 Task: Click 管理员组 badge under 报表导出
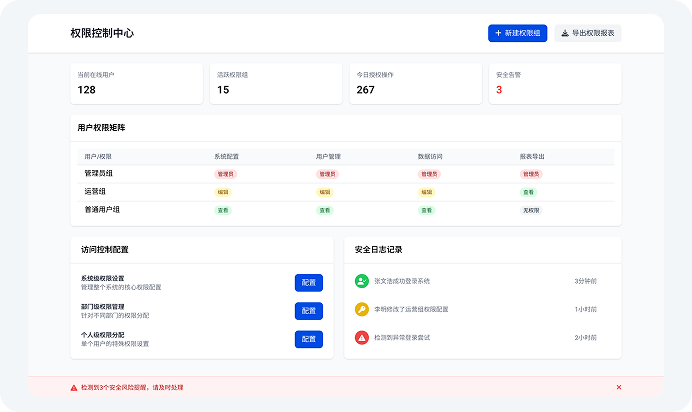pos(531,174)
